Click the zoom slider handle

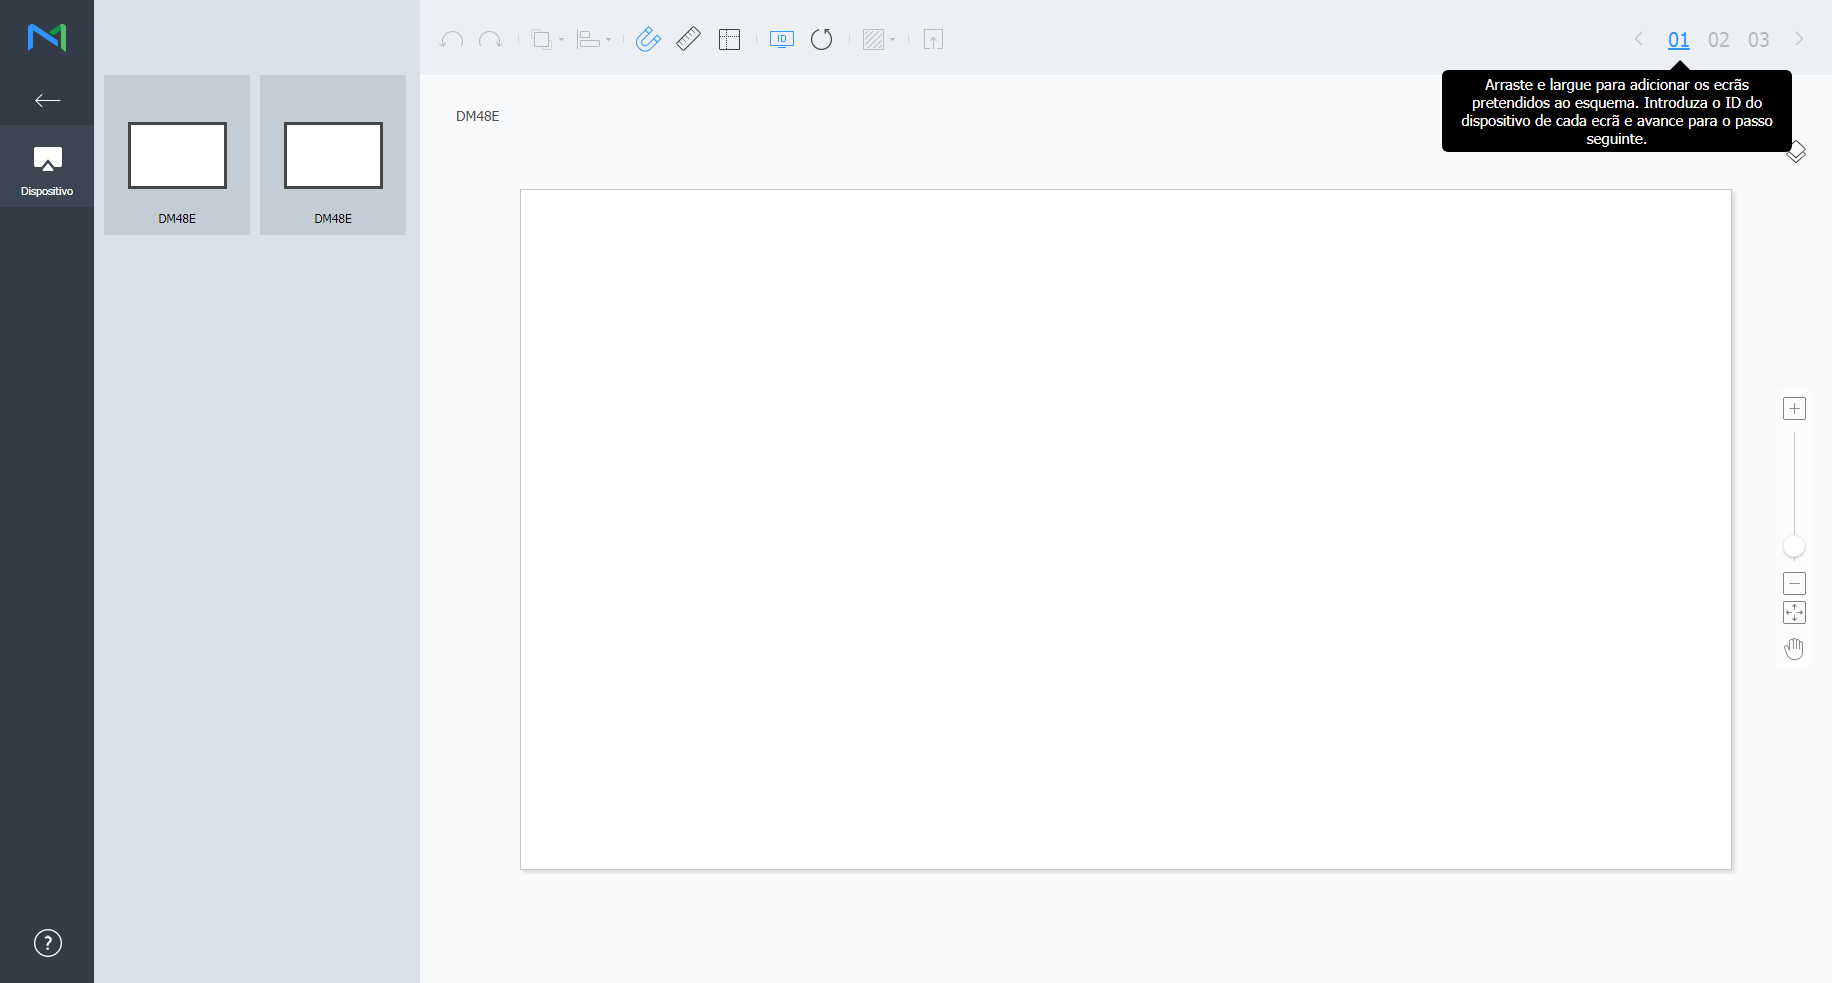click(x=1794, y=547)
